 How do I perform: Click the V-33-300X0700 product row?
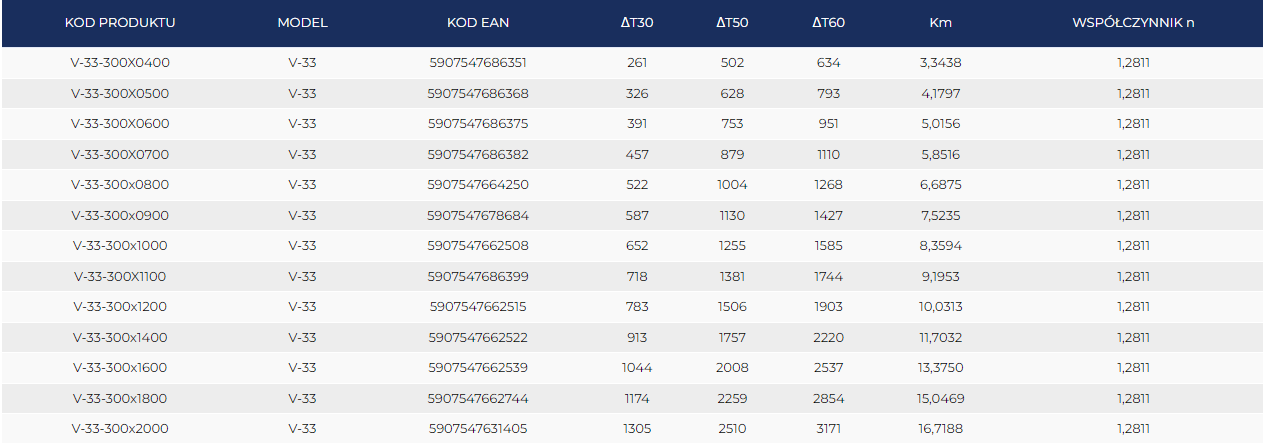pos(120,155)
